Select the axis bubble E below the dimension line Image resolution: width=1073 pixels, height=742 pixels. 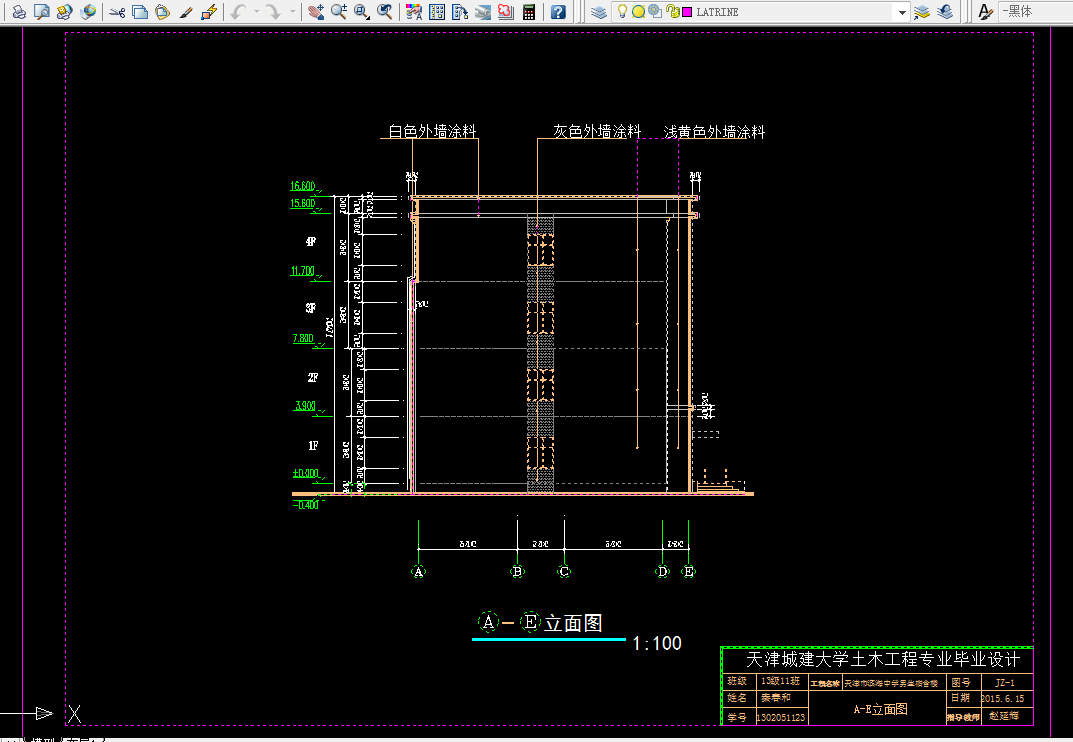688,572
